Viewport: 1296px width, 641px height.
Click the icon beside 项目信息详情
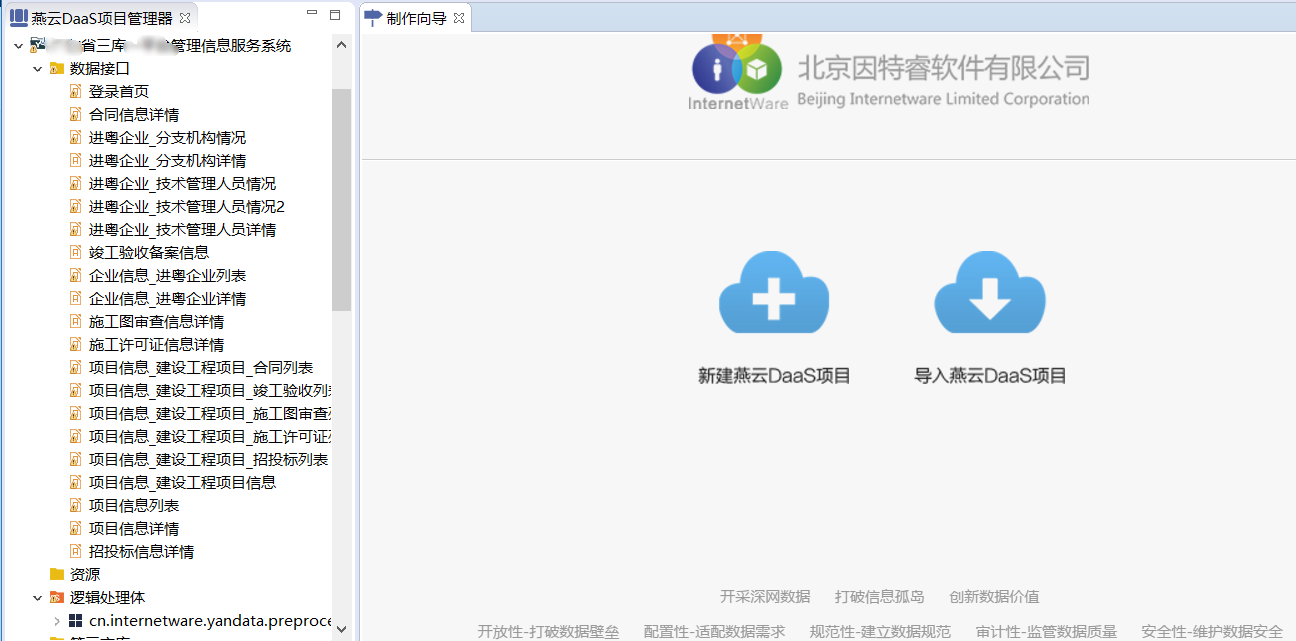75,528
